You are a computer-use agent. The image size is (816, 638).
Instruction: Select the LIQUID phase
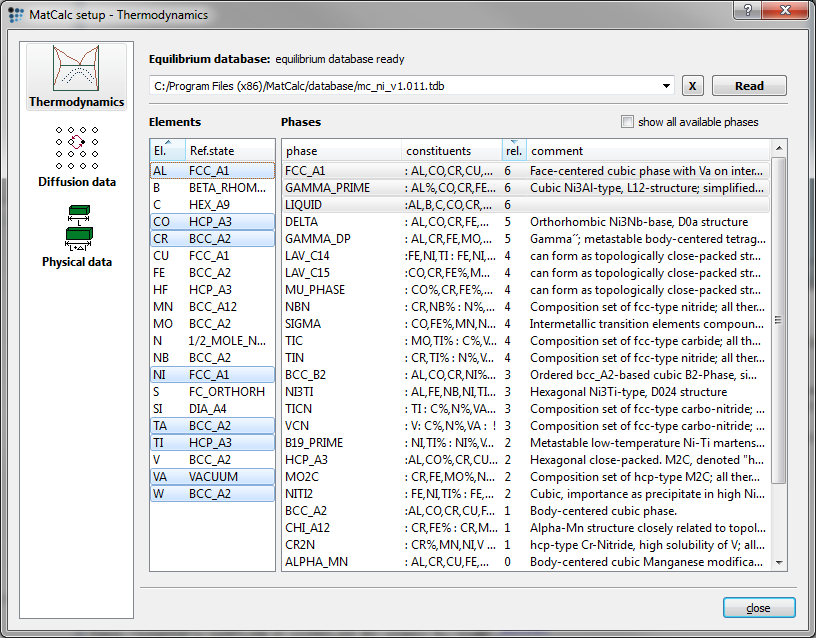(526, 205)
